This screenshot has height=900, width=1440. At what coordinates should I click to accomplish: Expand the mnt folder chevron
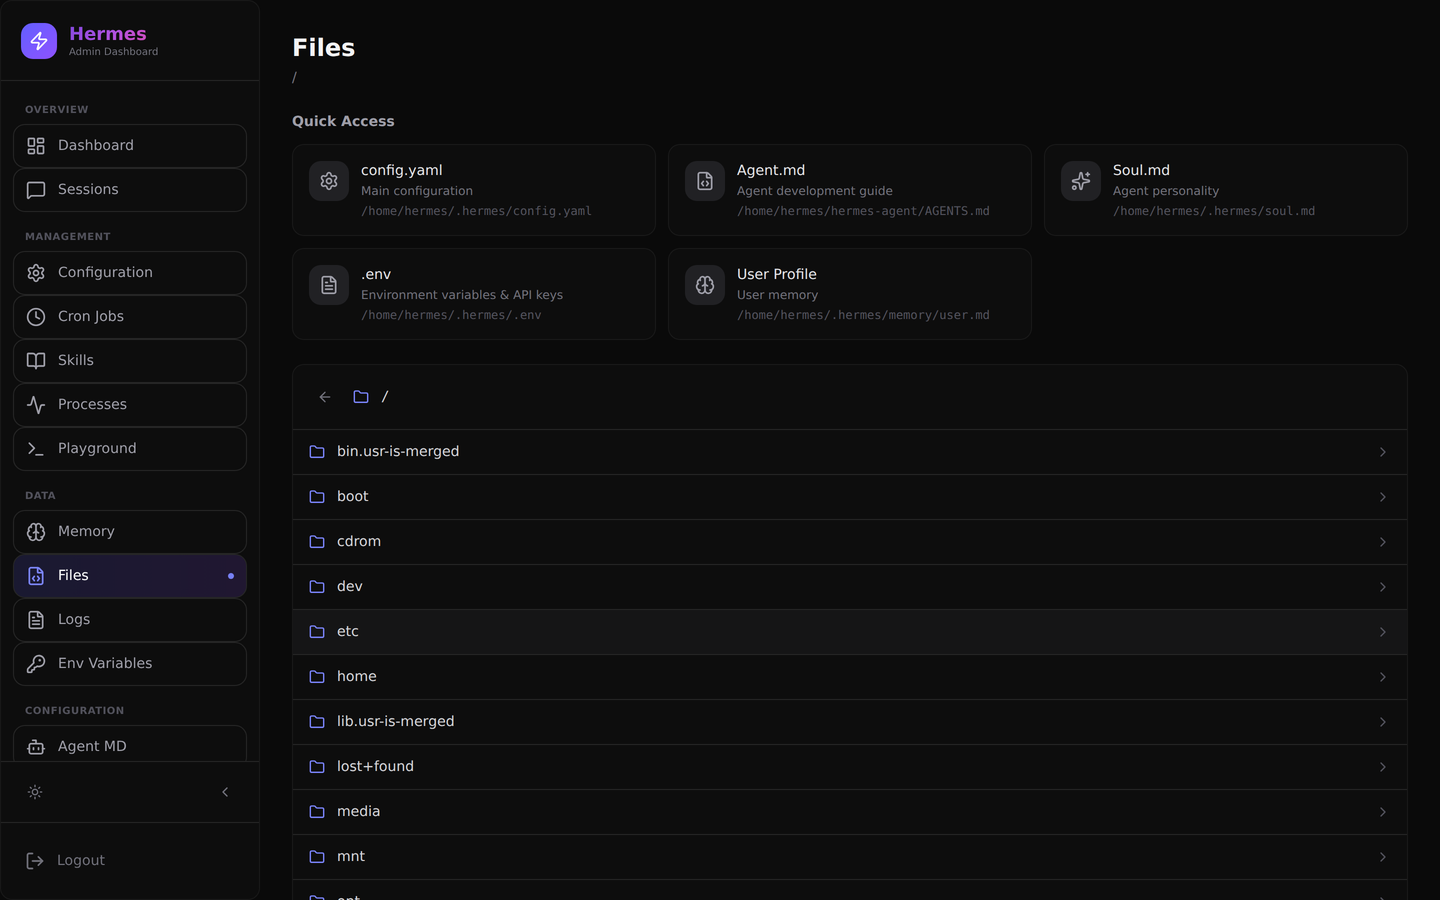click(x=1383, y=857)
